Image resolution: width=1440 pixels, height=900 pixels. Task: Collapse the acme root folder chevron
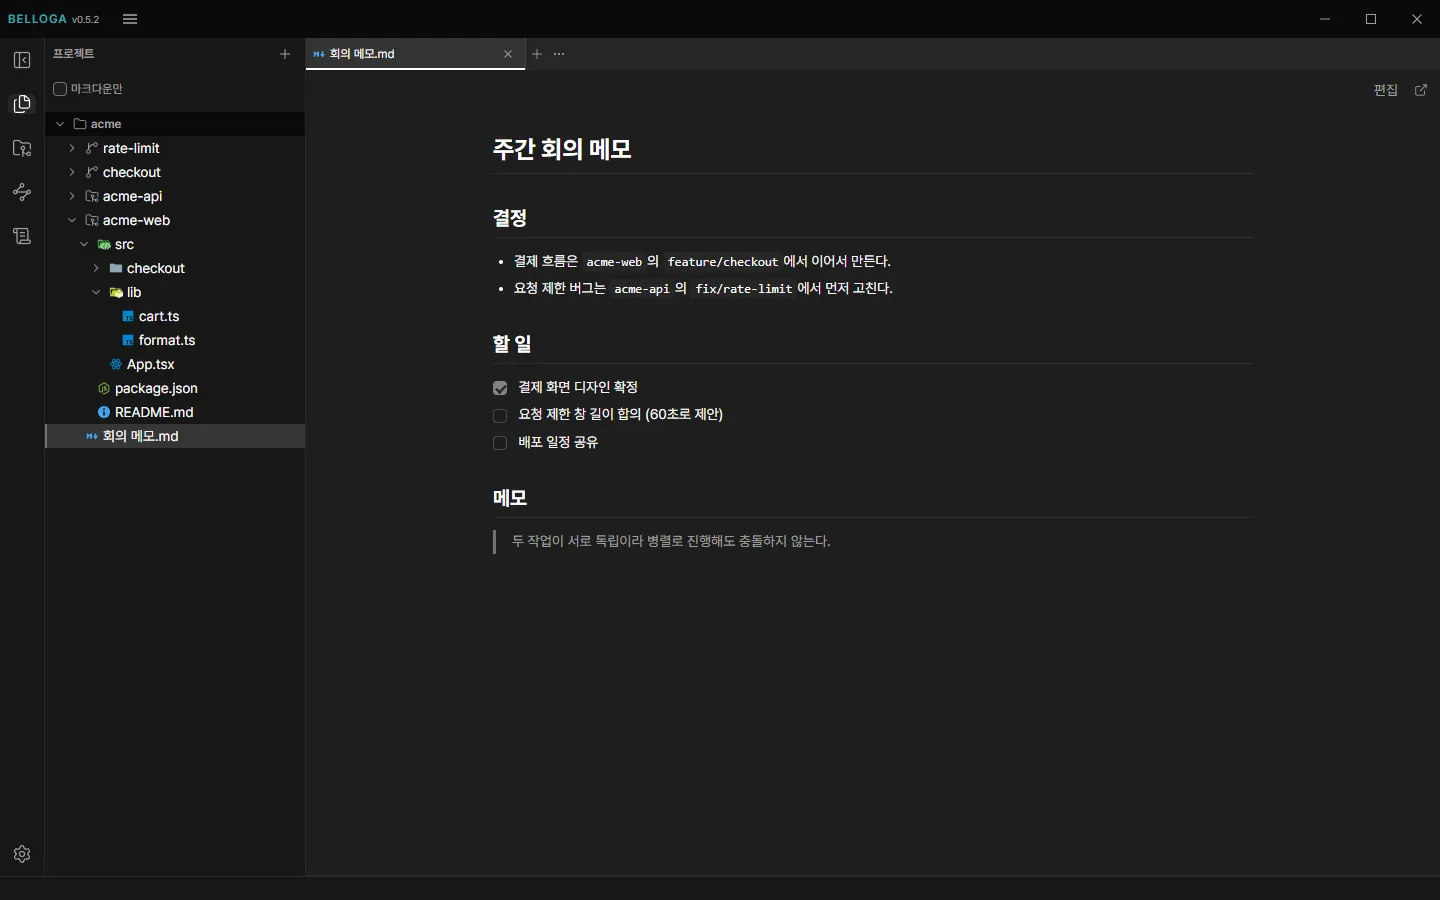click(x=60, y=124)
